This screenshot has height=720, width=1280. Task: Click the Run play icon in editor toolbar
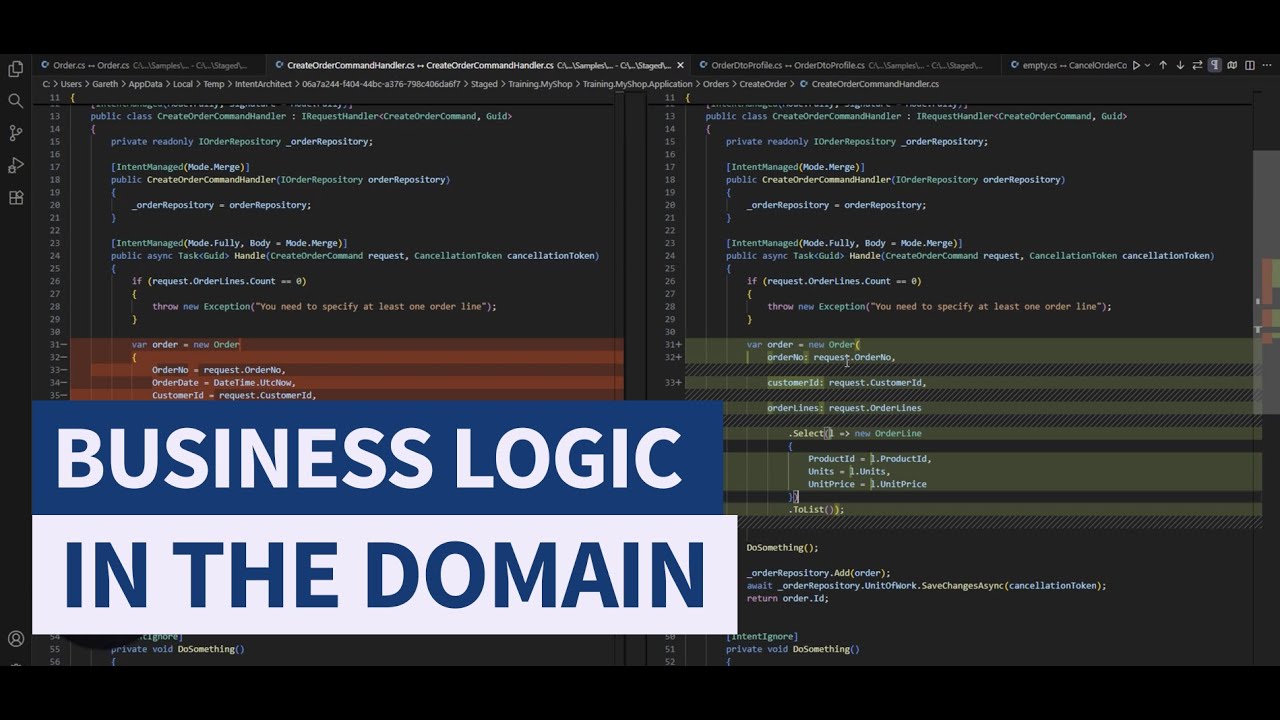click(1136, 65)
